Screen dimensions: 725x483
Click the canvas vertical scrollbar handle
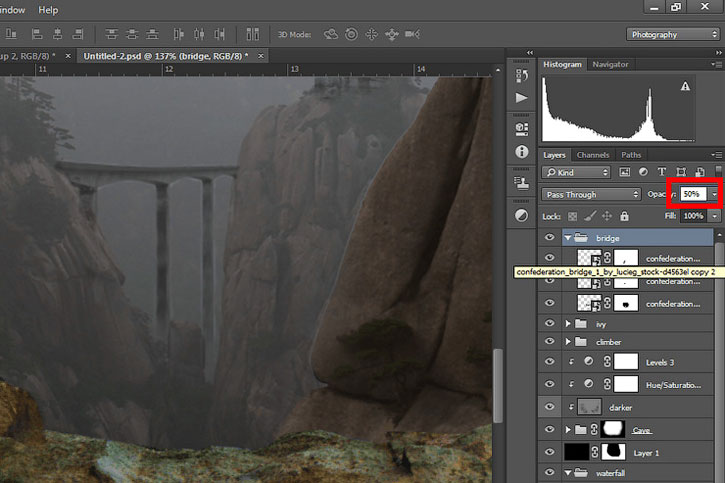pos(498,385)
